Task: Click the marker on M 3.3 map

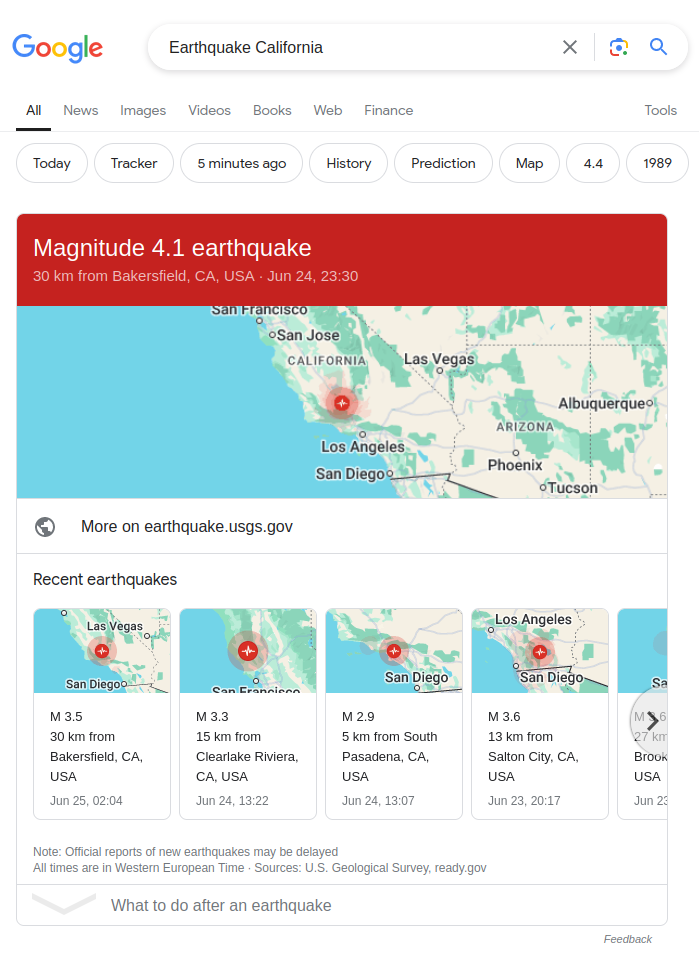Action: (x=248, y=651)
